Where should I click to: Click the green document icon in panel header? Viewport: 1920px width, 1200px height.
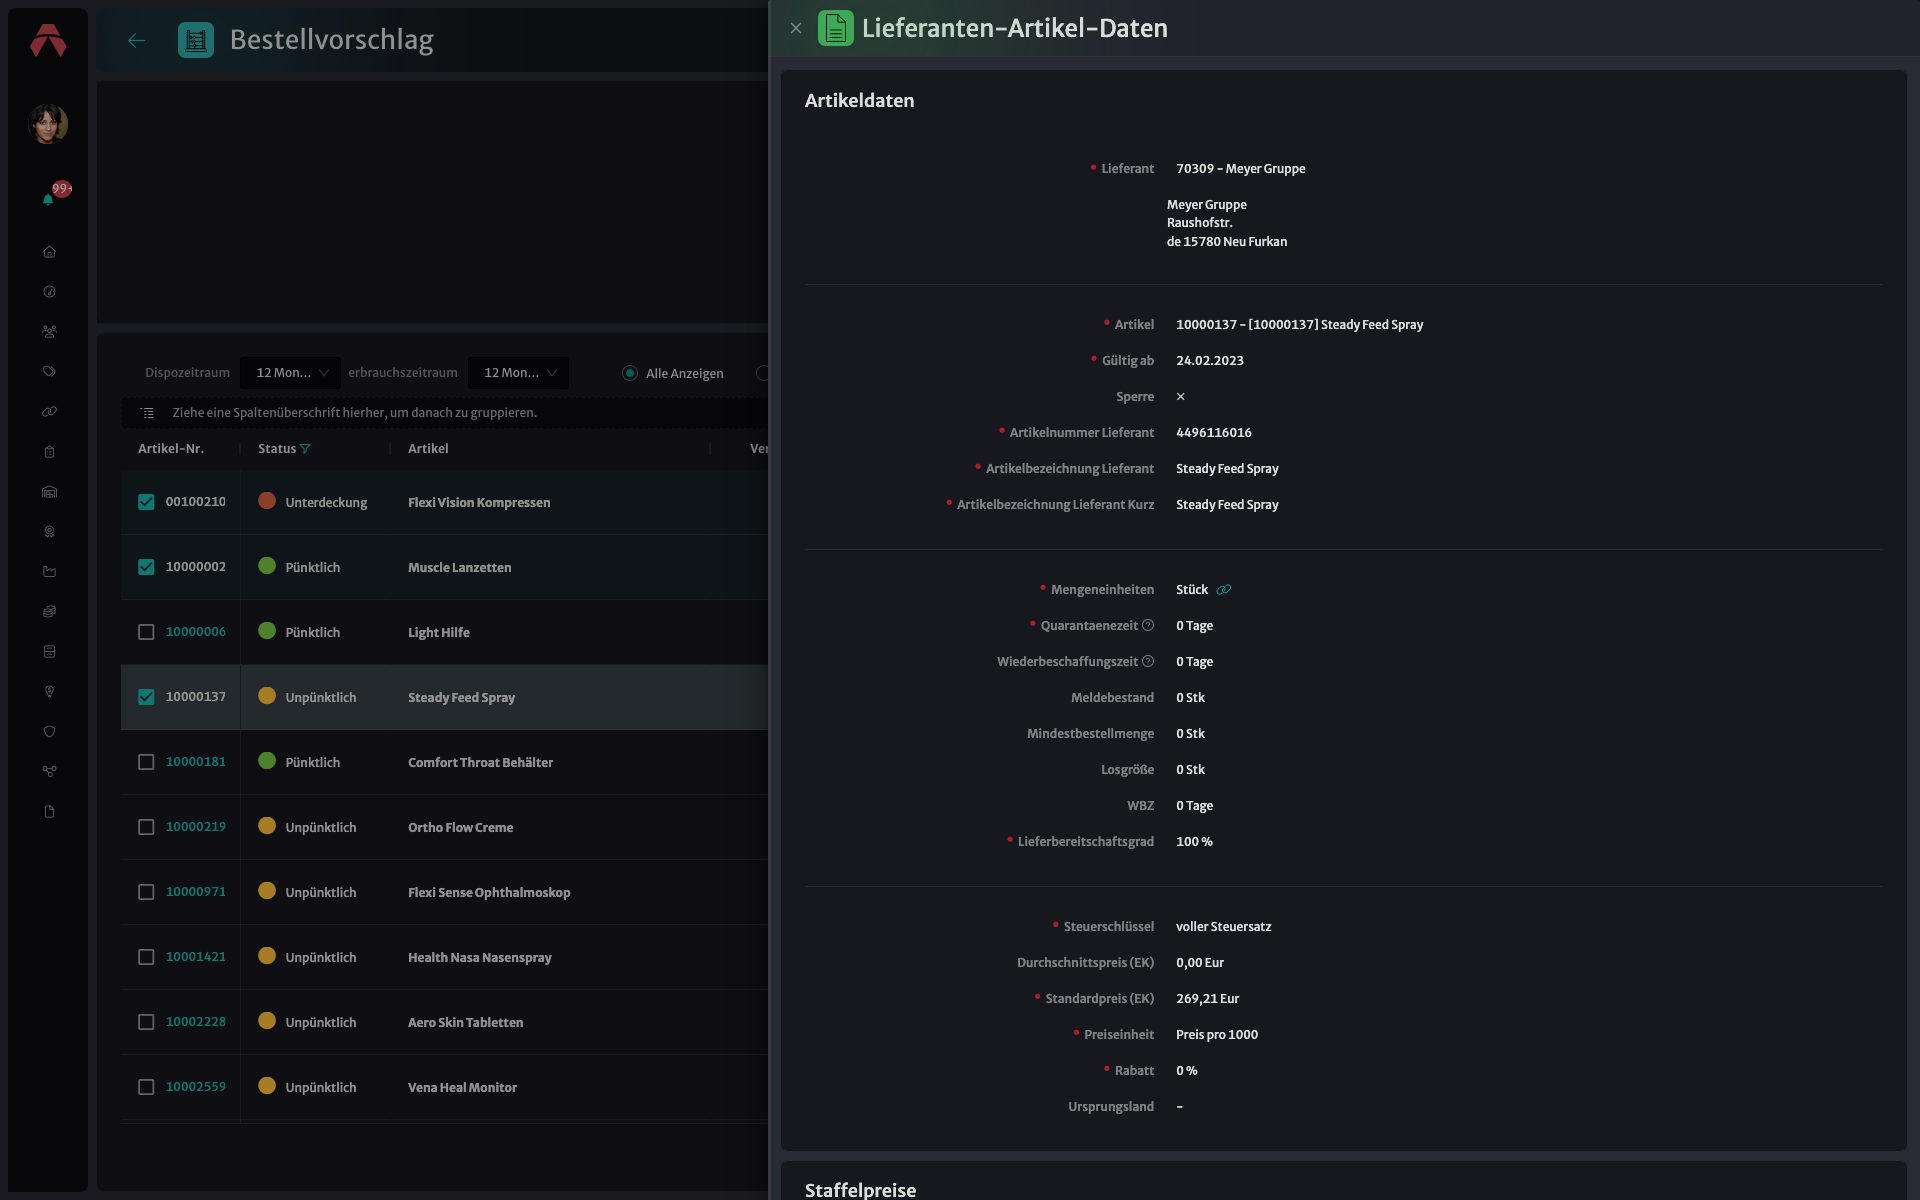(836, 28)
